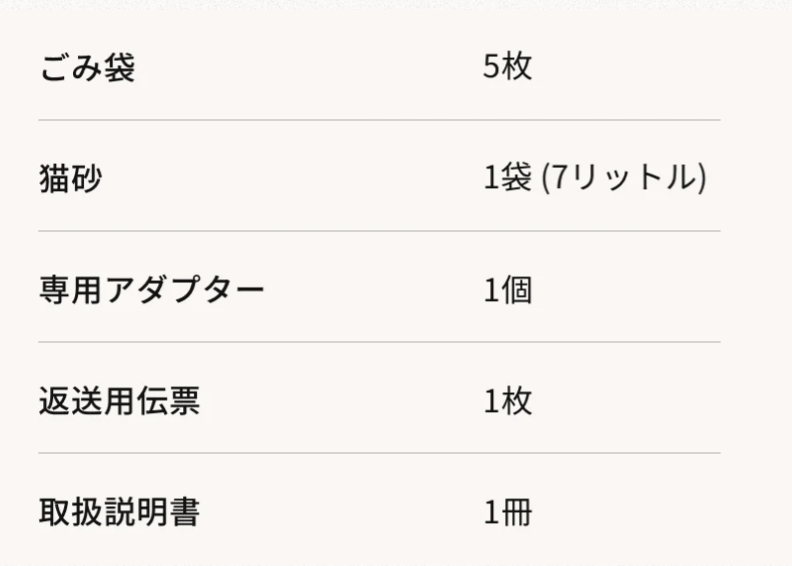Click the digit 5 in 5枚
This screenshot has height=566, width=792.
pyautogui.click(x=491, y=68)
